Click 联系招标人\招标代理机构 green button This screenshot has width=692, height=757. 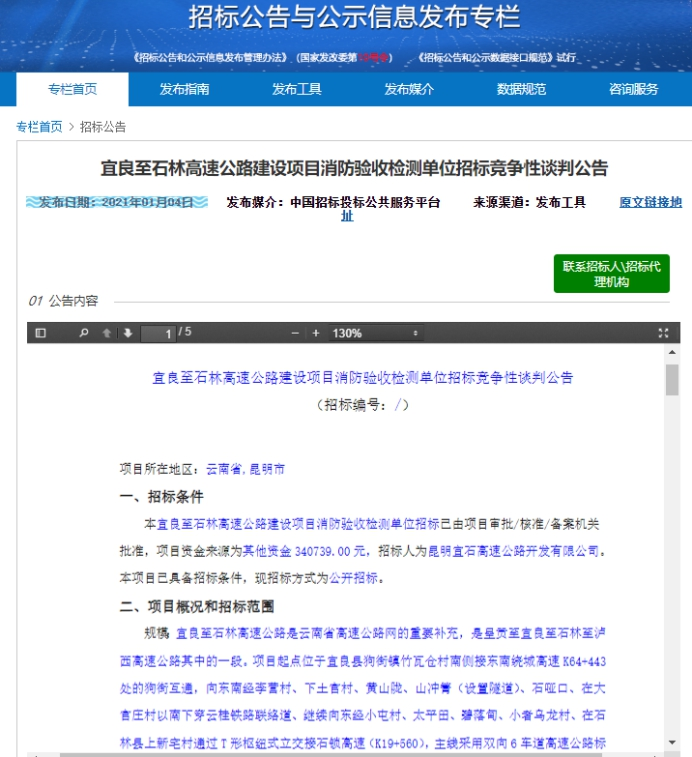pos(611,274)
